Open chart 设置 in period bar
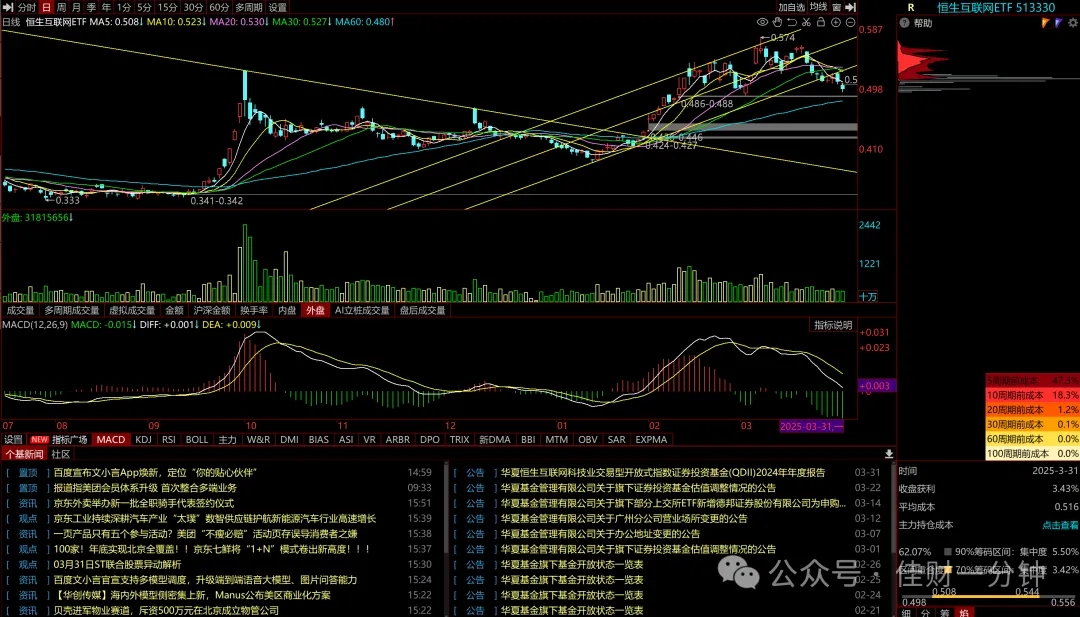Screen dimensions: 1080x617 pyautogui.click(x=278, y=7)
